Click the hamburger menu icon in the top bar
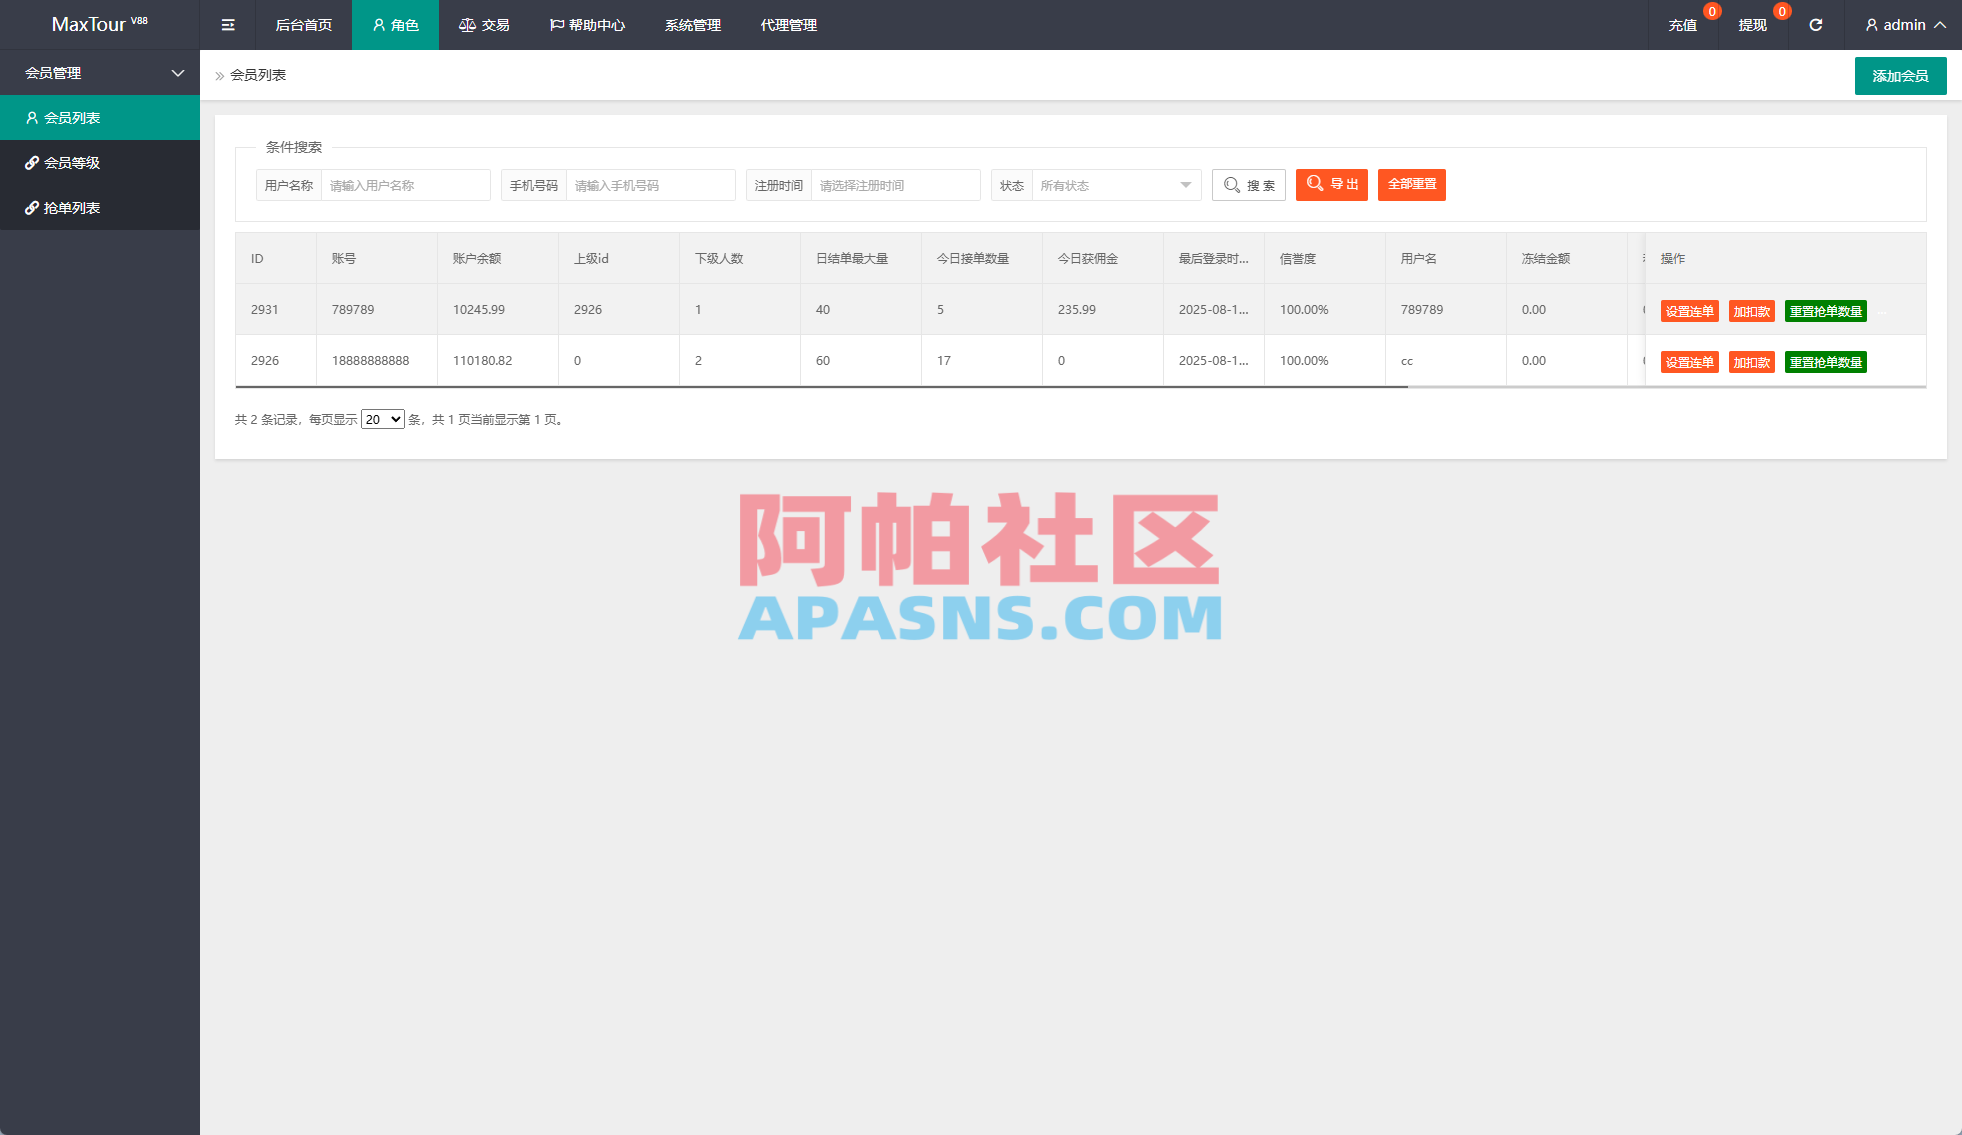 tap(228, 25)
